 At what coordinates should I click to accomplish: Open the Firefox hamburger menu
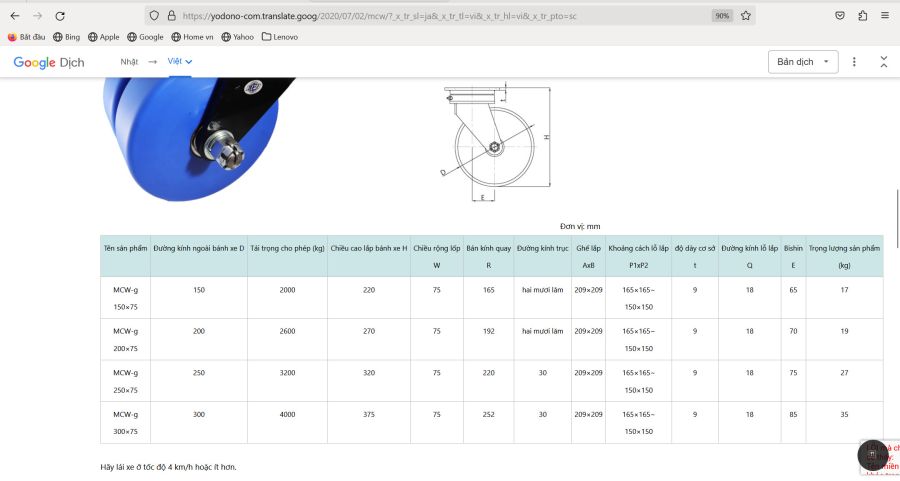885,16
